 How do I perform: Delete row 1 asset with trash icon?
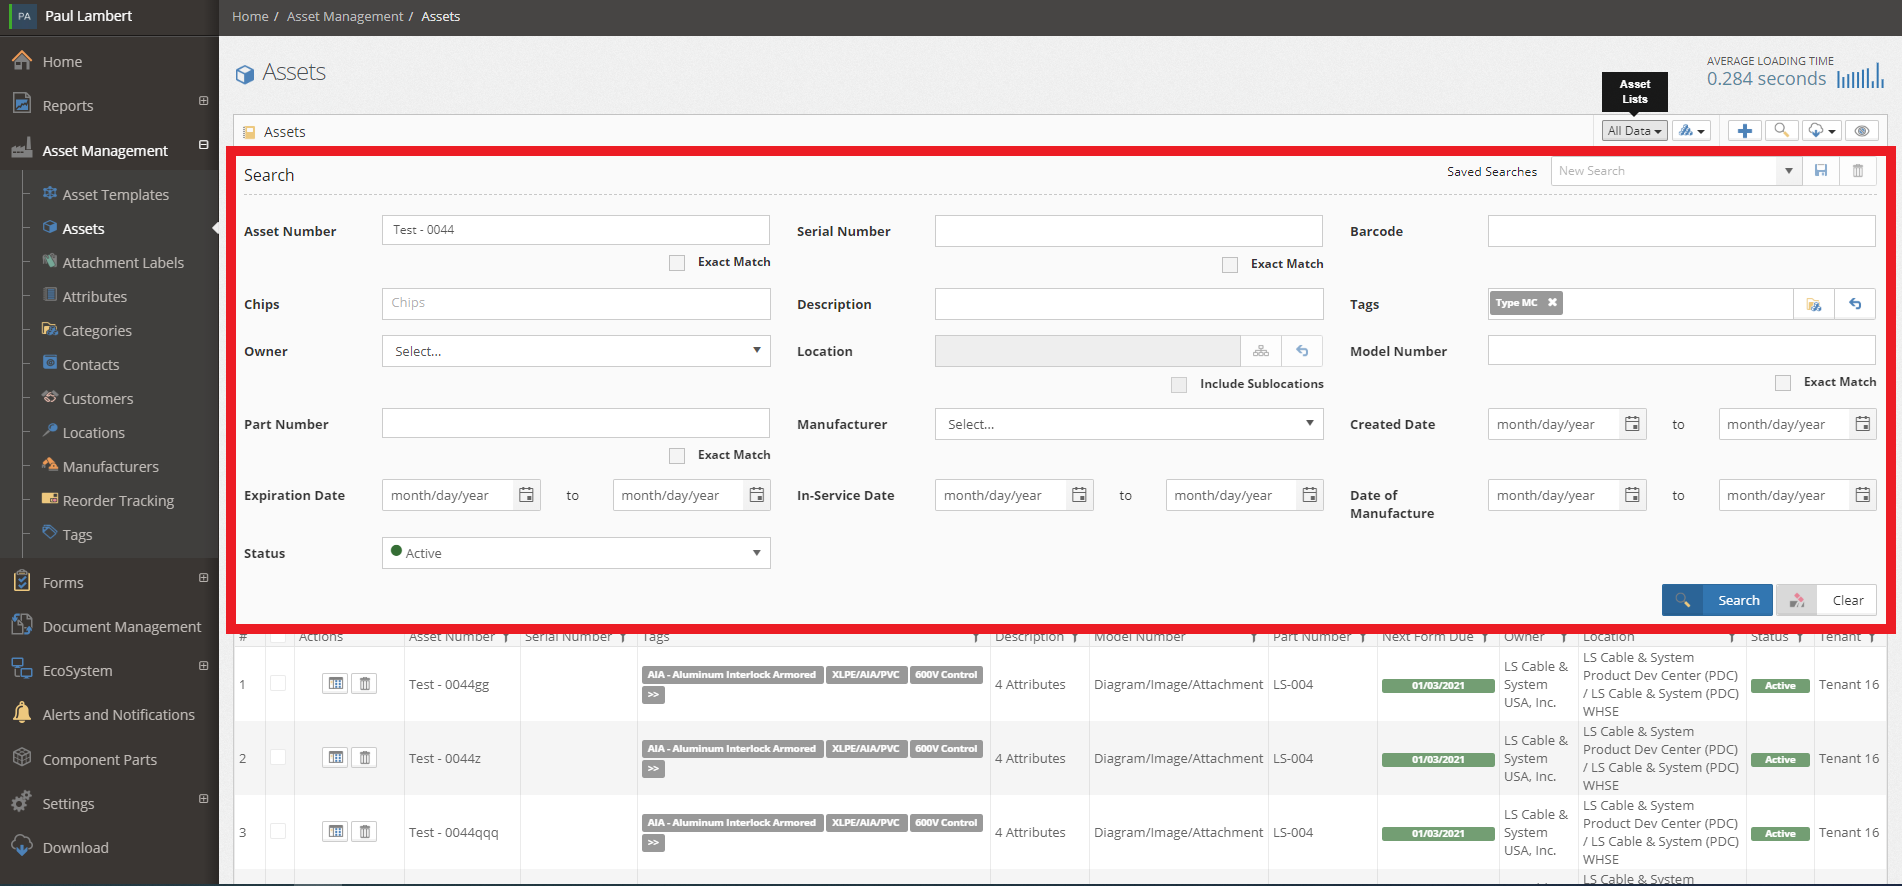pyautogui.click(x=365, y=684)
